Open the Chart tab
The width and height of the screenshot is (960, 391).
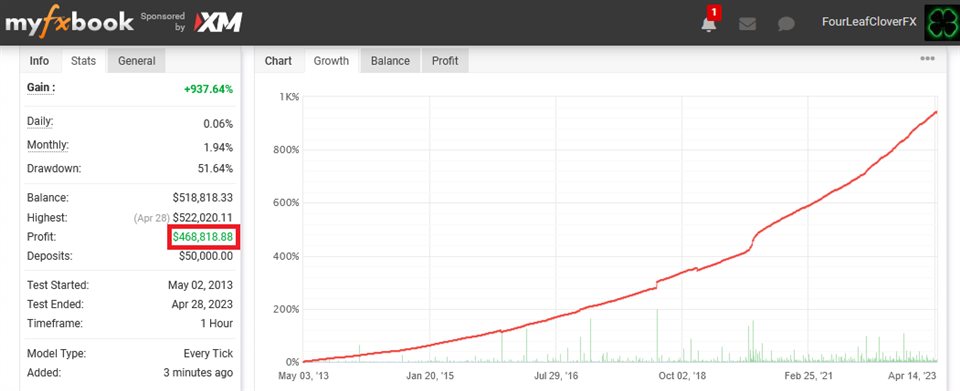(278, 61)
